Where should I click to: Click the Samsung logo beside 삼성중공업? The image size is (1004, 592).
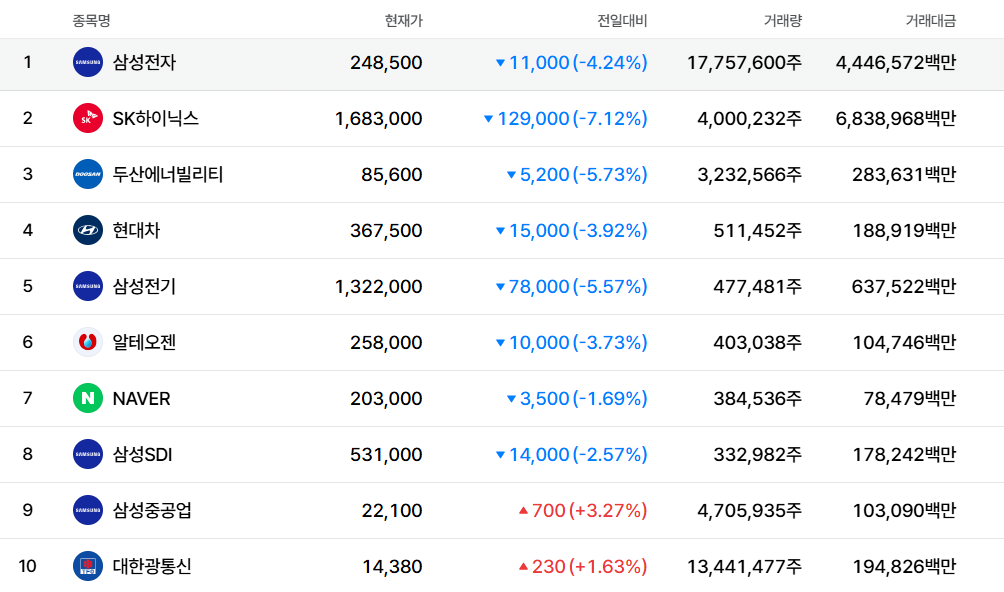[x=88, y=510]
